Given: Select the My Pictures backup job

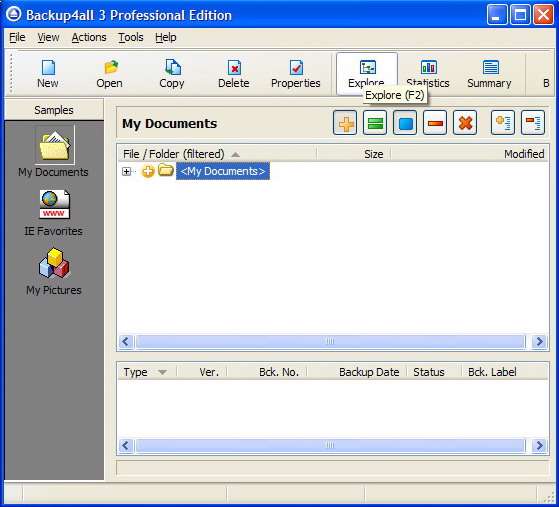Looking at the screenshot, I should (x=53, y=272).
